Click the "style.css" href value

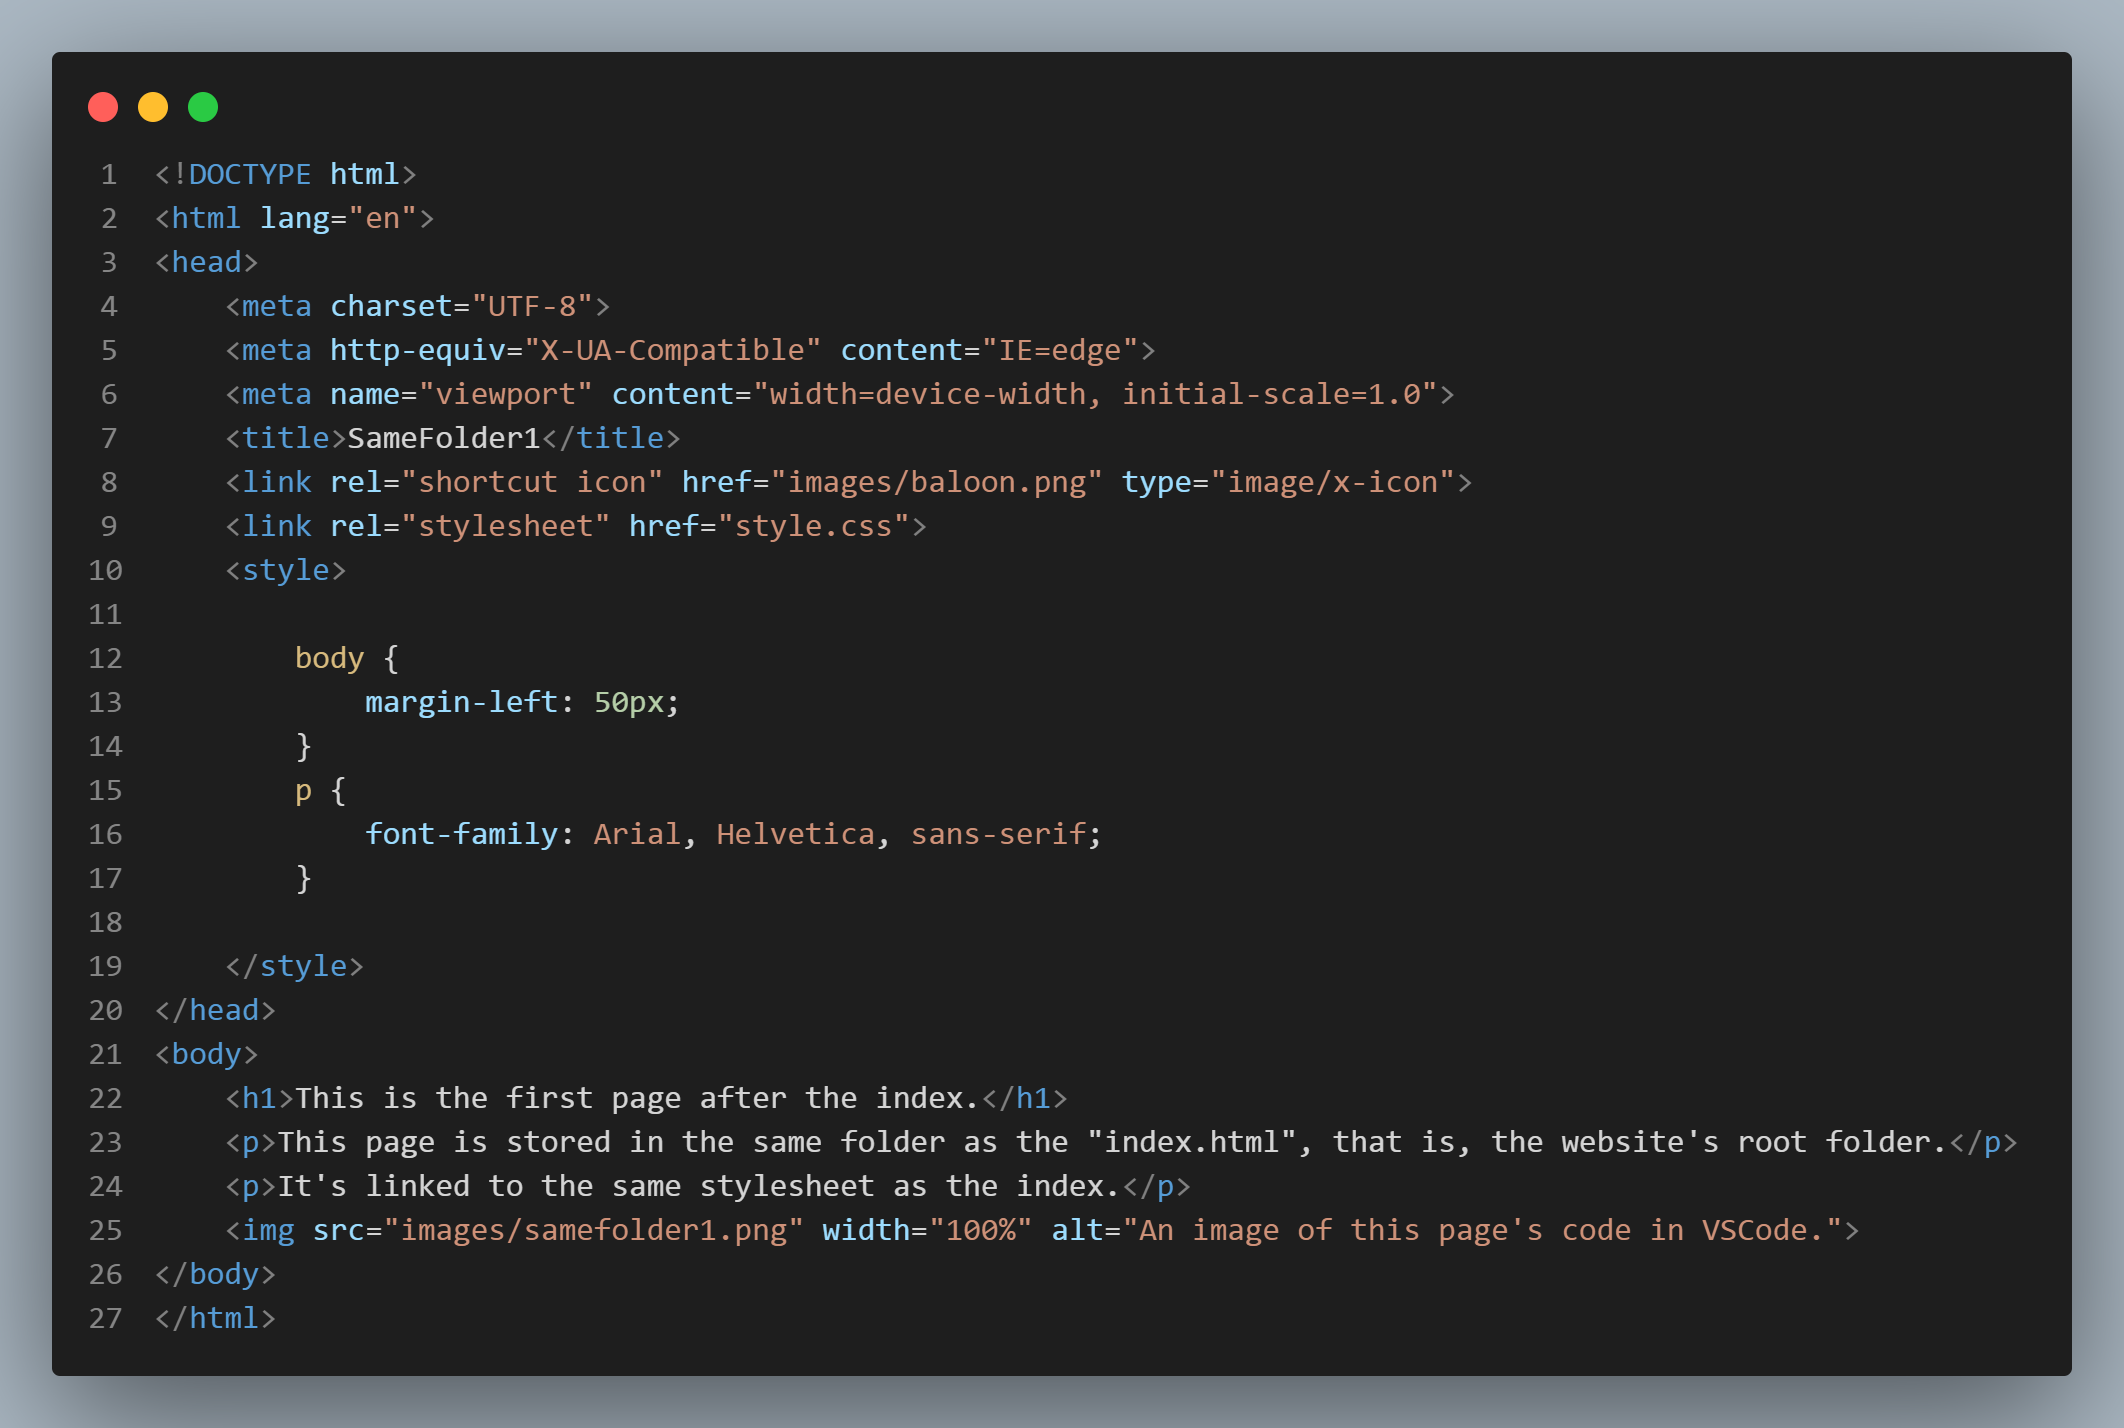[813, 526]
